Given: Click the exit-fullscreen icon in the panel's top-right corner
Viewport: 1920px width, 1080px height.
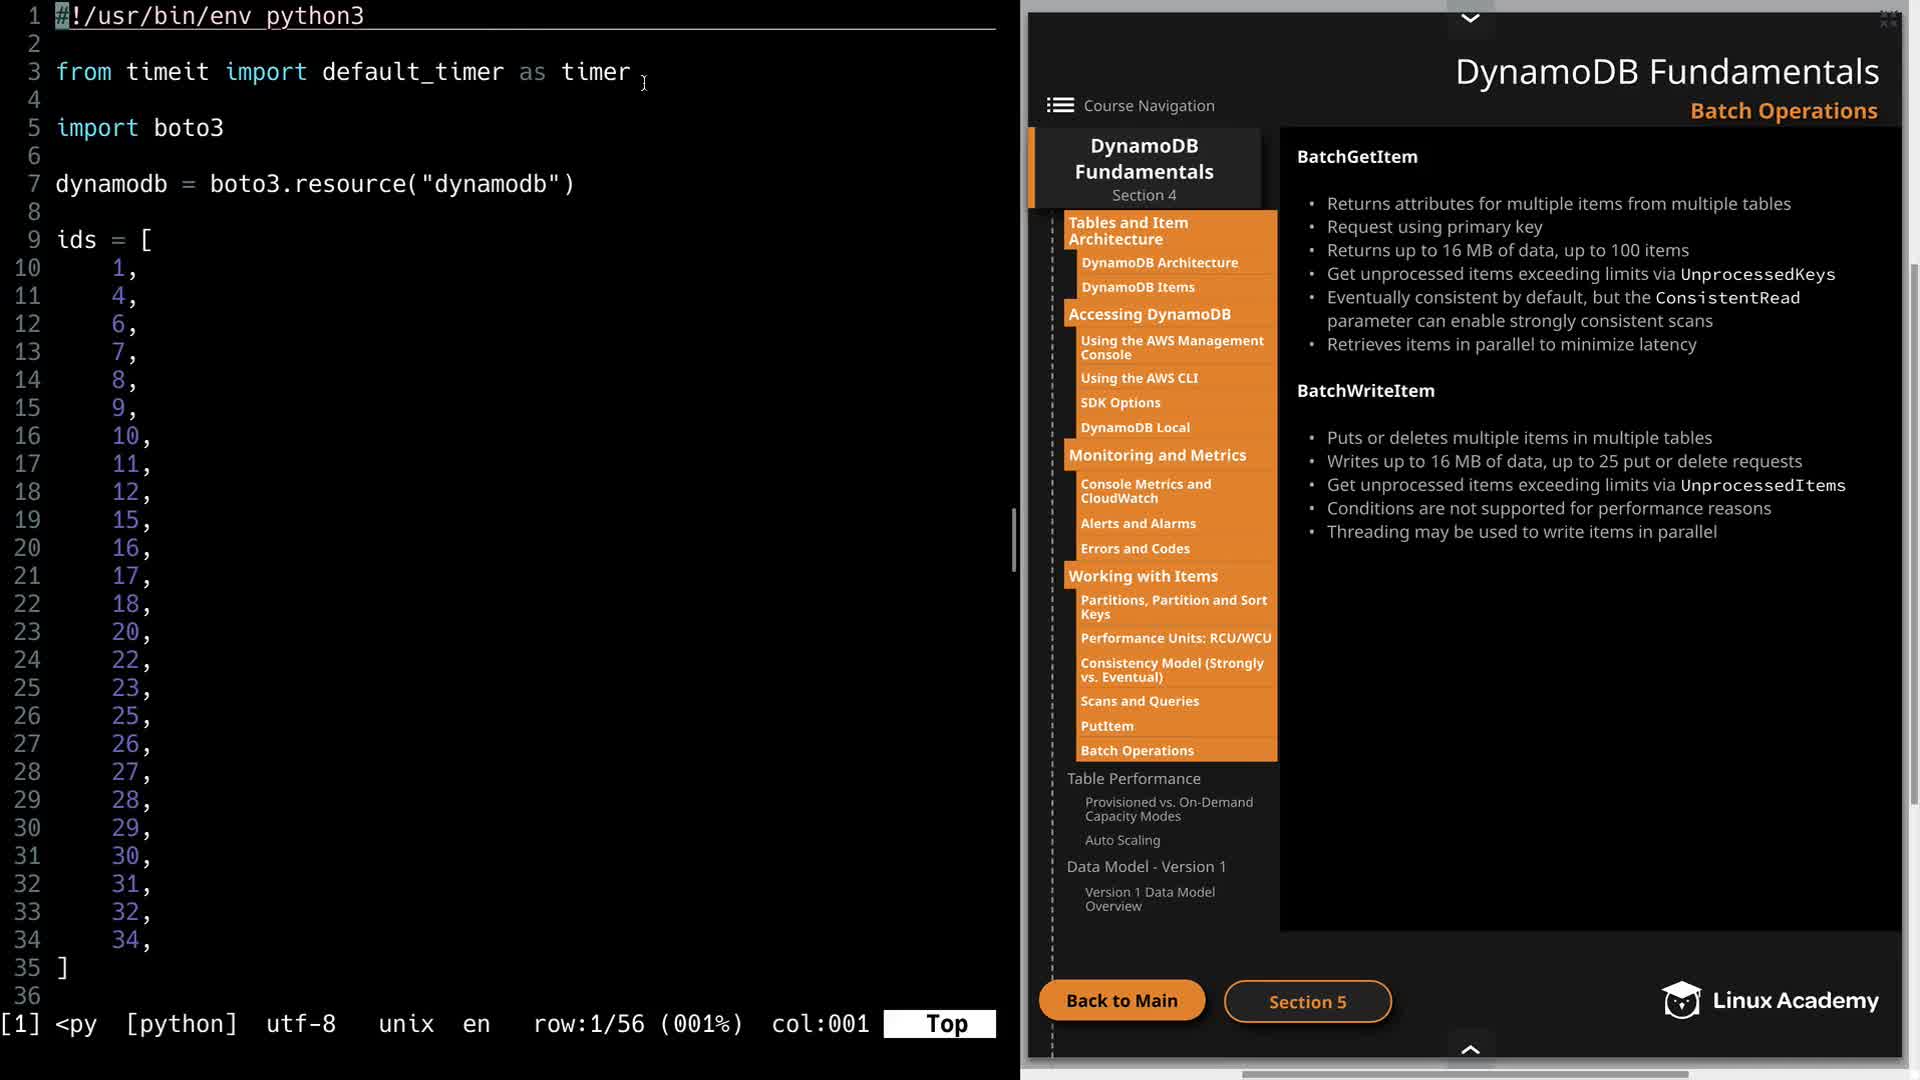Looking at the screenshot, I should click(1888, 19).
